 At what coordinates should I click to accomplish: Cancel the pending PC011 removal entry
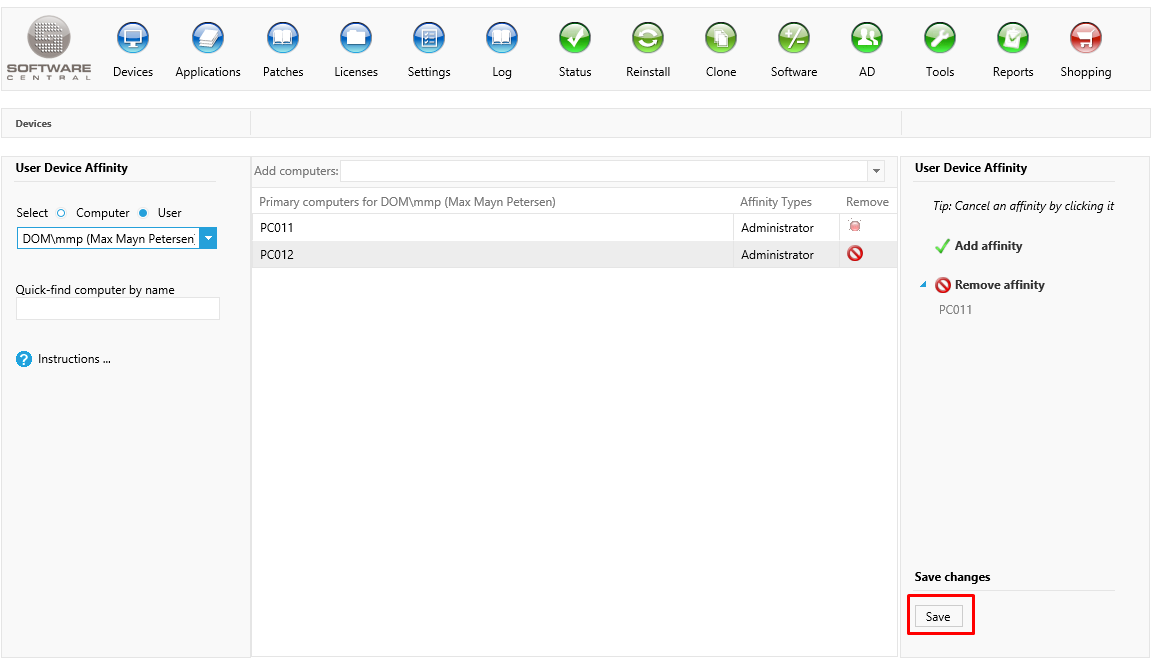point(955,310)
